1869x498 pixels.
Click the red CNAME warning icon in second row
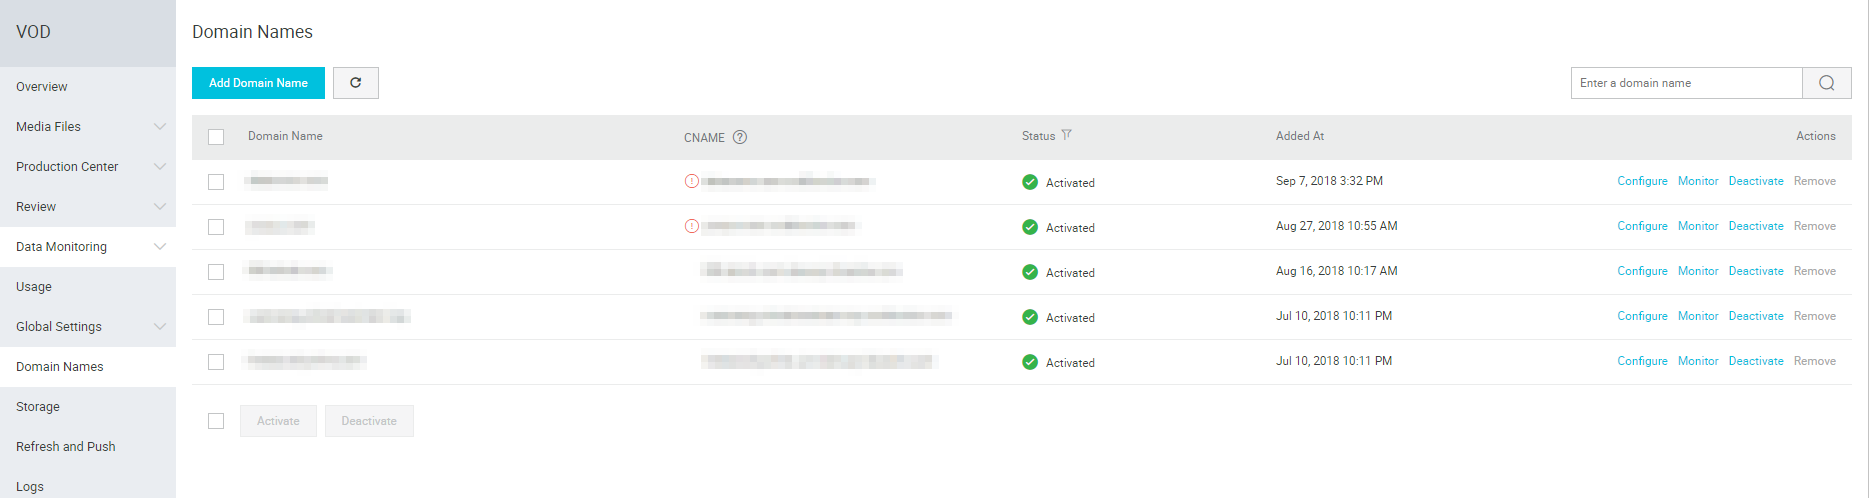click(691, 226)
